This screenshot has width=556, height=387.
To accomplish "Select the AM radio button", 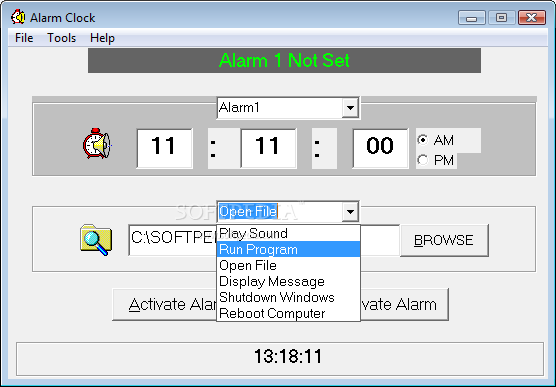I will (423, 140).
